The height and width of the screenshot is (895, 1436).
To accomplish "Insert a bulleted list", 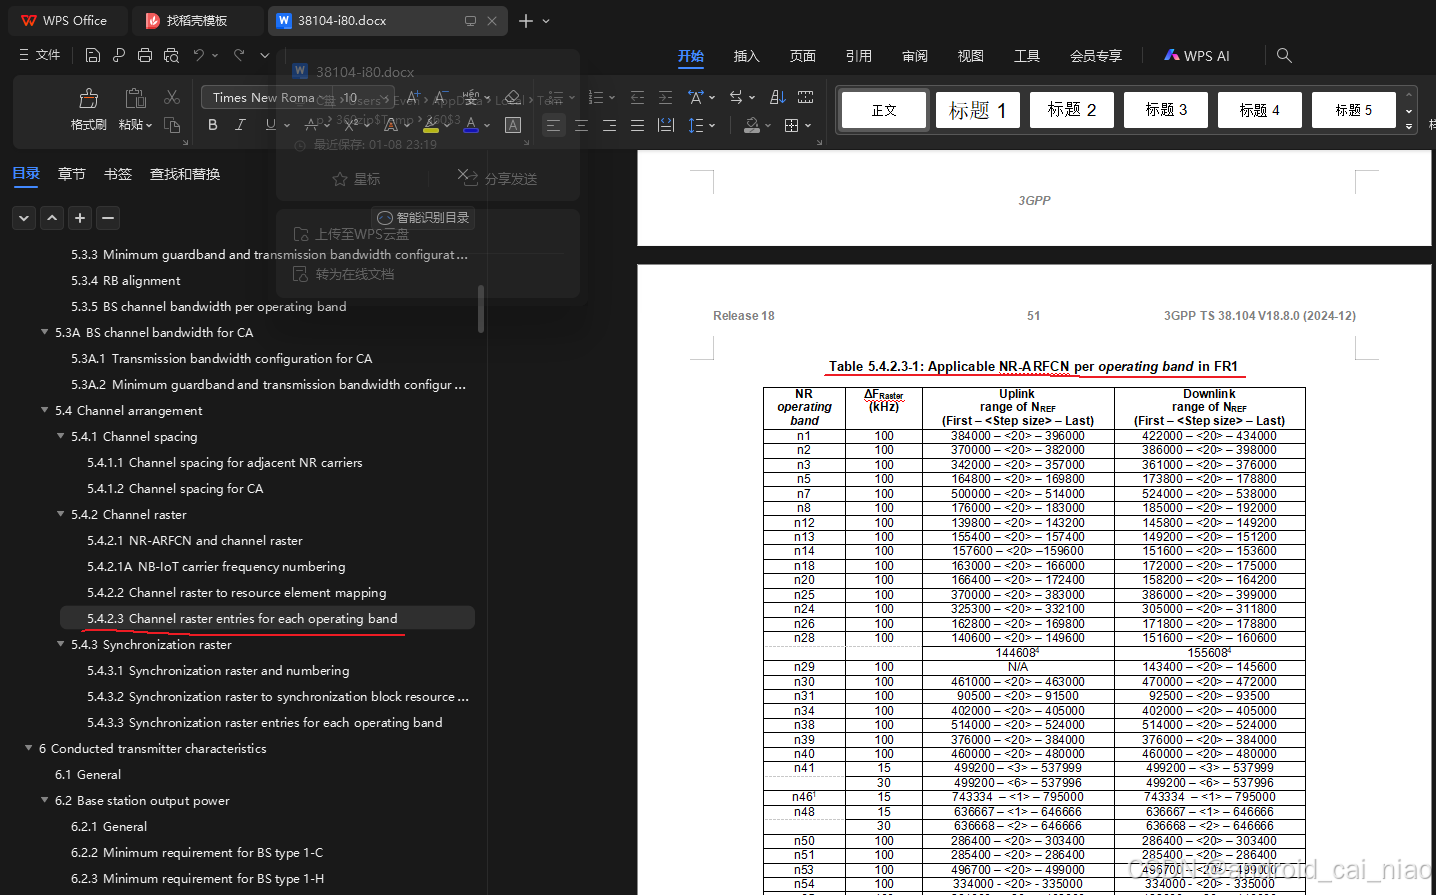I will pyautogui.click(x=555, y=97).
